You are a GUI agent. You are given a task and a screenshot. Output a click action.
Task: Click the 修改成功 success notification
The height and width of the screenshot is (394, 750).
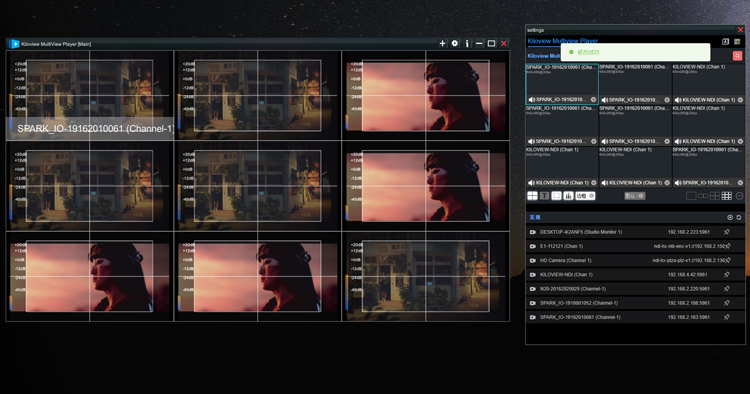point(635,52)
